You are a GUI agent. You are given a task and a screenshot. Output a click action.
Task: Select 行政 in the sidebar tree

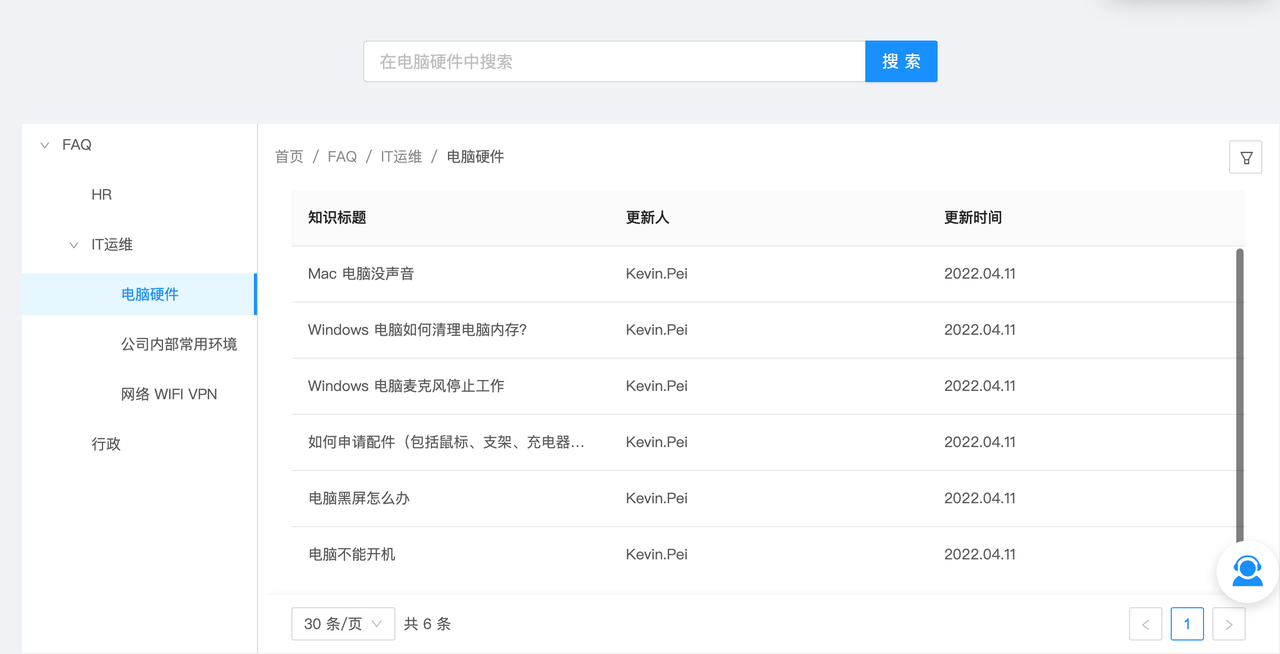pos(106,444)
